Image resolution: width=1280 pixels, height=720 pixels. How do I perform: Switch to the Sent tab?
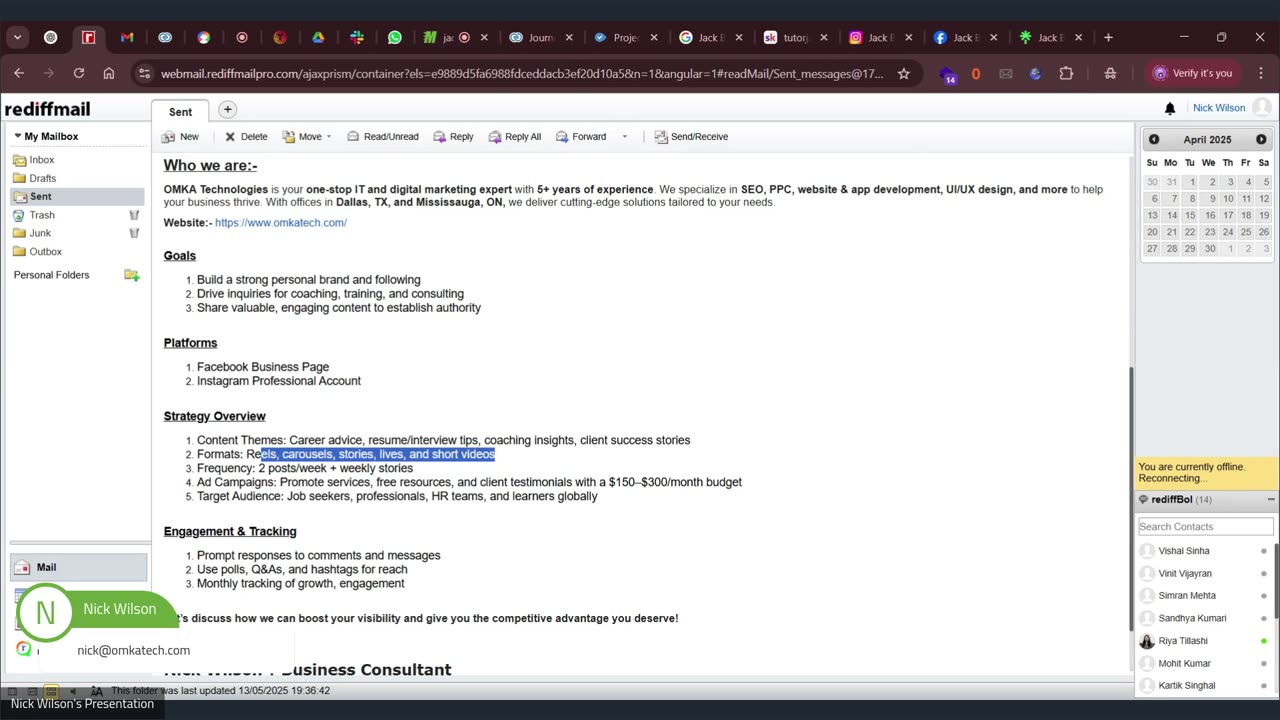[180, 112]
